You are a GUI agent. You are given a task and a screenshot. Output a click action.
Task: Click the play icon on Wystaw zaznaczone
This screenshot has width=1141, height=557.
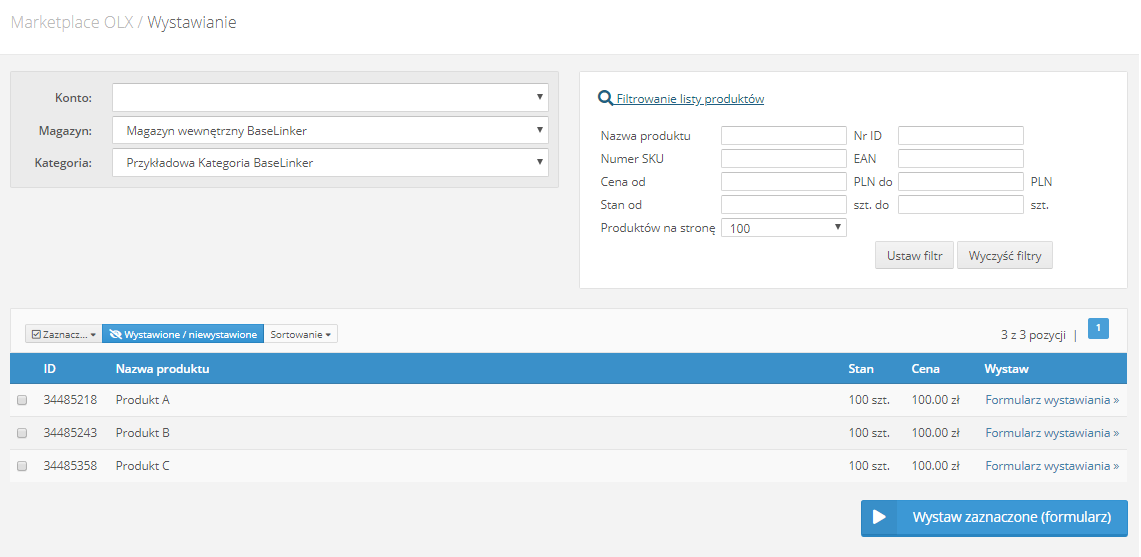tap(879, 518)
